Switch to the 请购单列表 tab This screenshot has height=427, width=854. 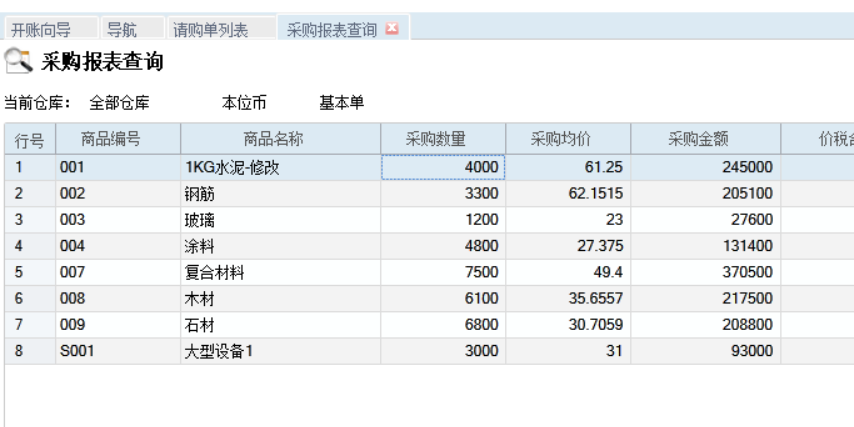click(x=211, y=30)
